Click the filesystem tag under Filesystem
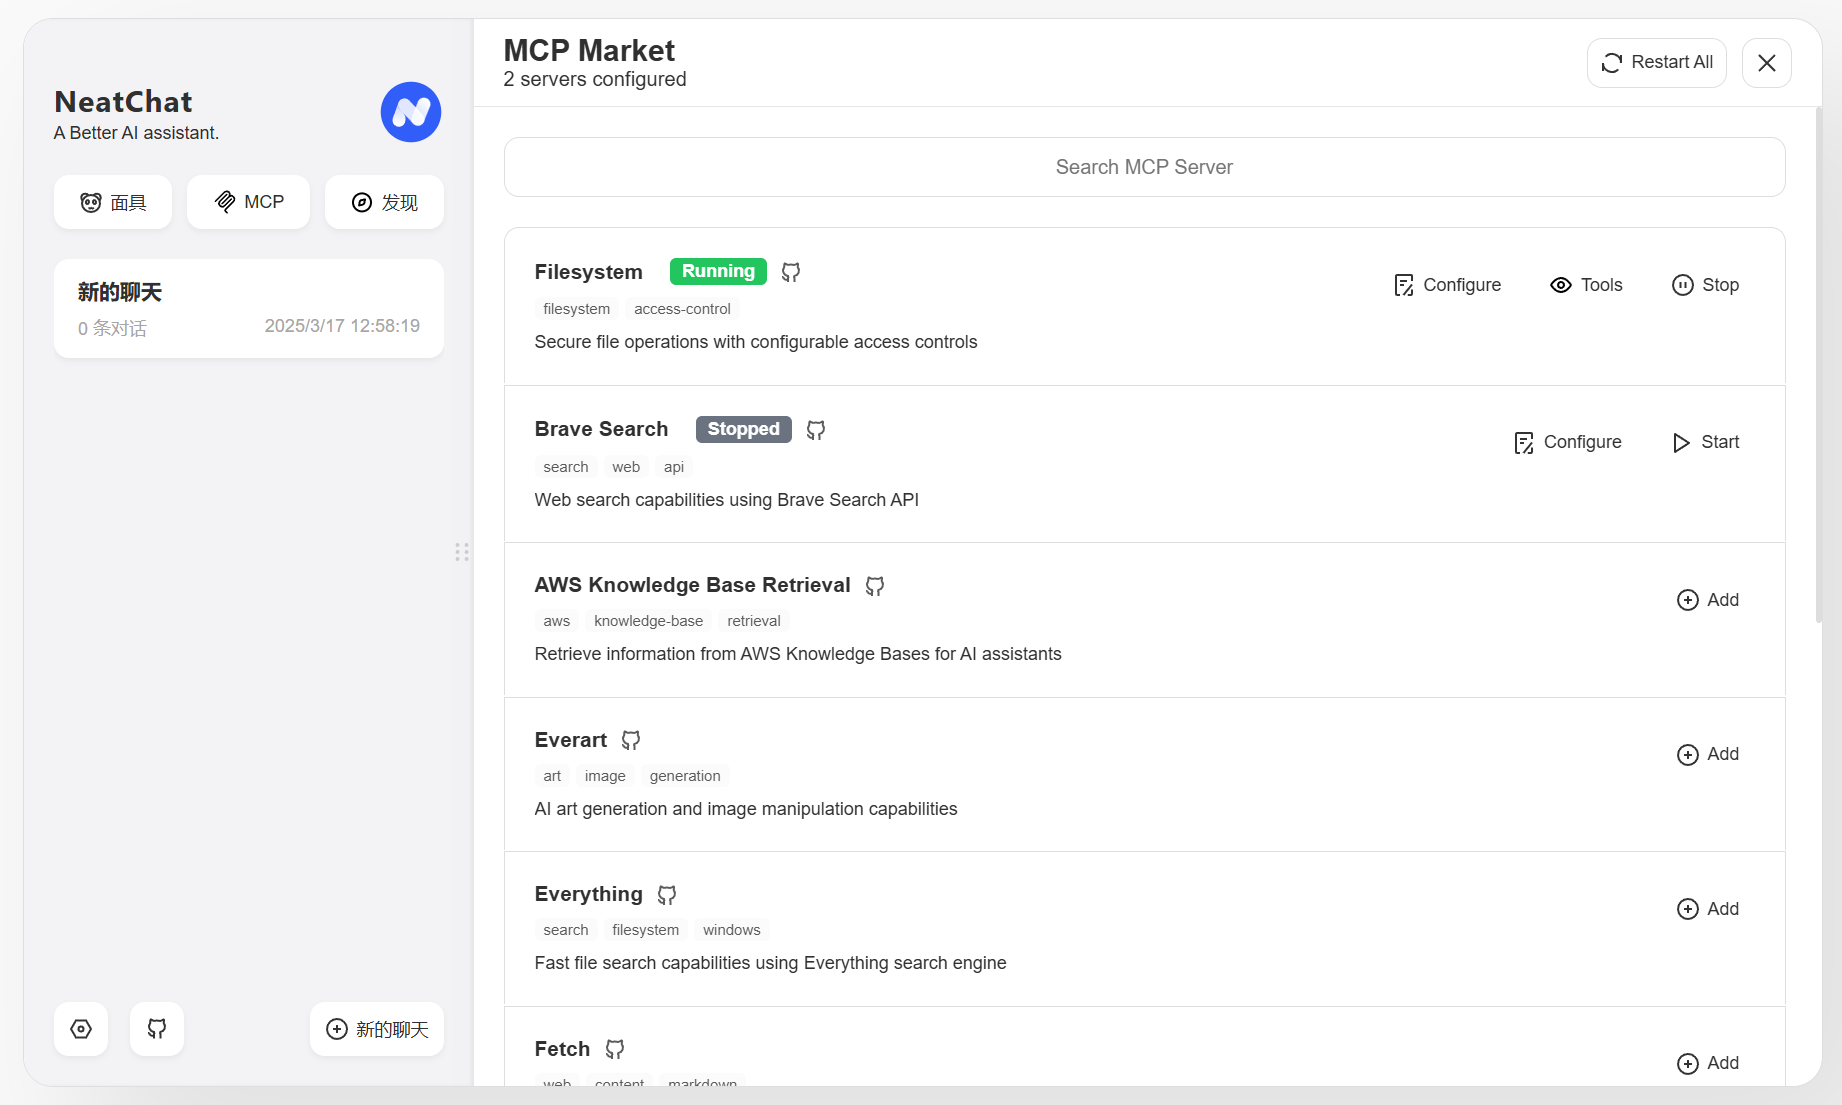The height and width of the screenshot is (1105, 1842). click(576, 309)
